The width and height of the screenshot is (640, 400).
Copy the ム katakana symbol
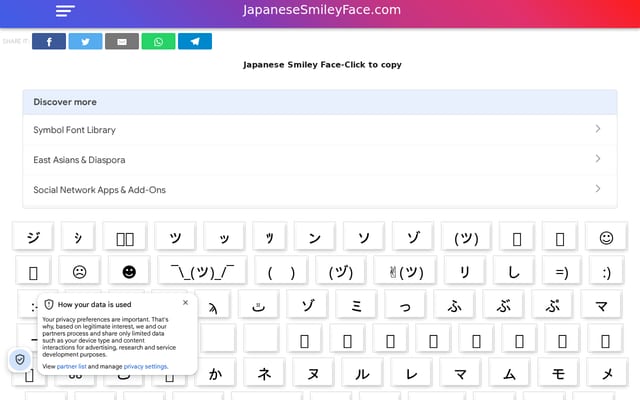point(509,373)
